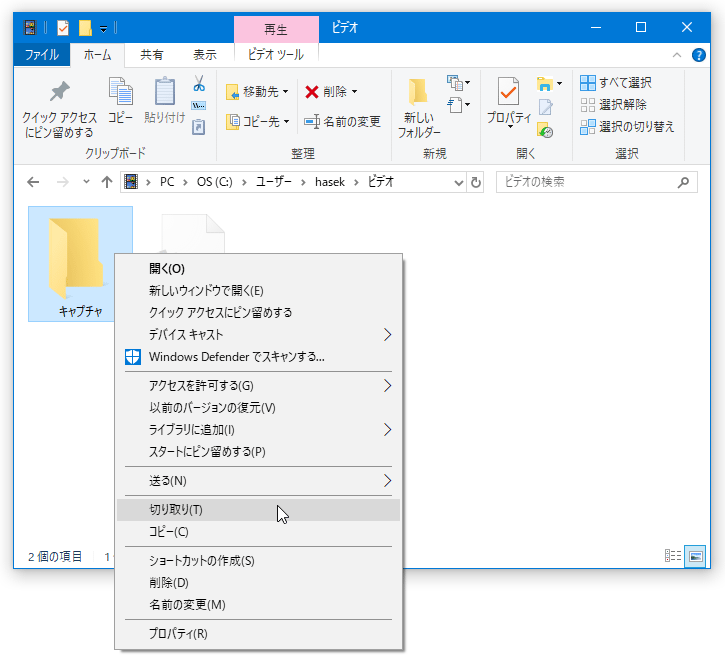Choose Delete (削除(D)) in context menu

point(258,583)
